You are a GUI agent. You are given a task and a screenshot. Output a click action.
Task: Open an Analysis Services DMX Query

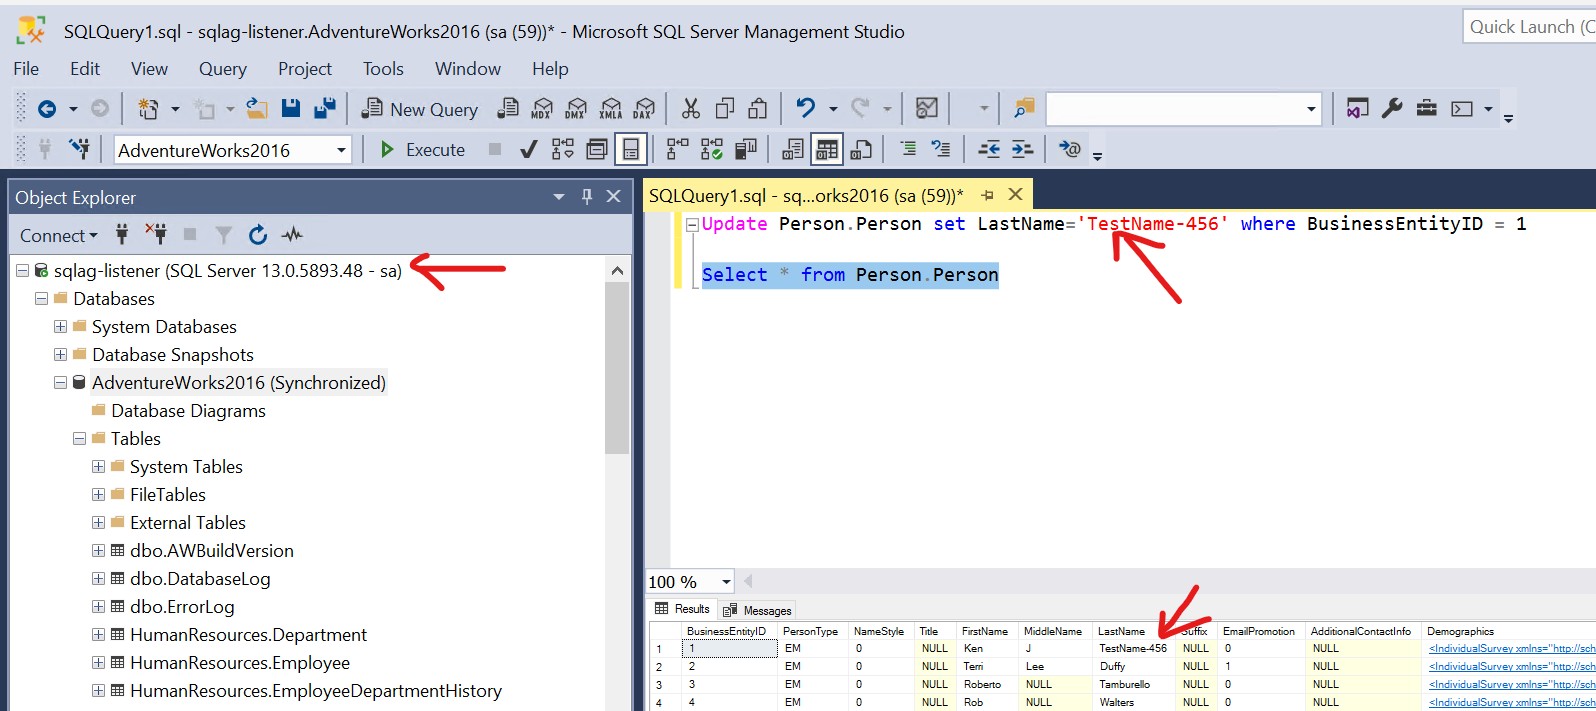[576, 109]
